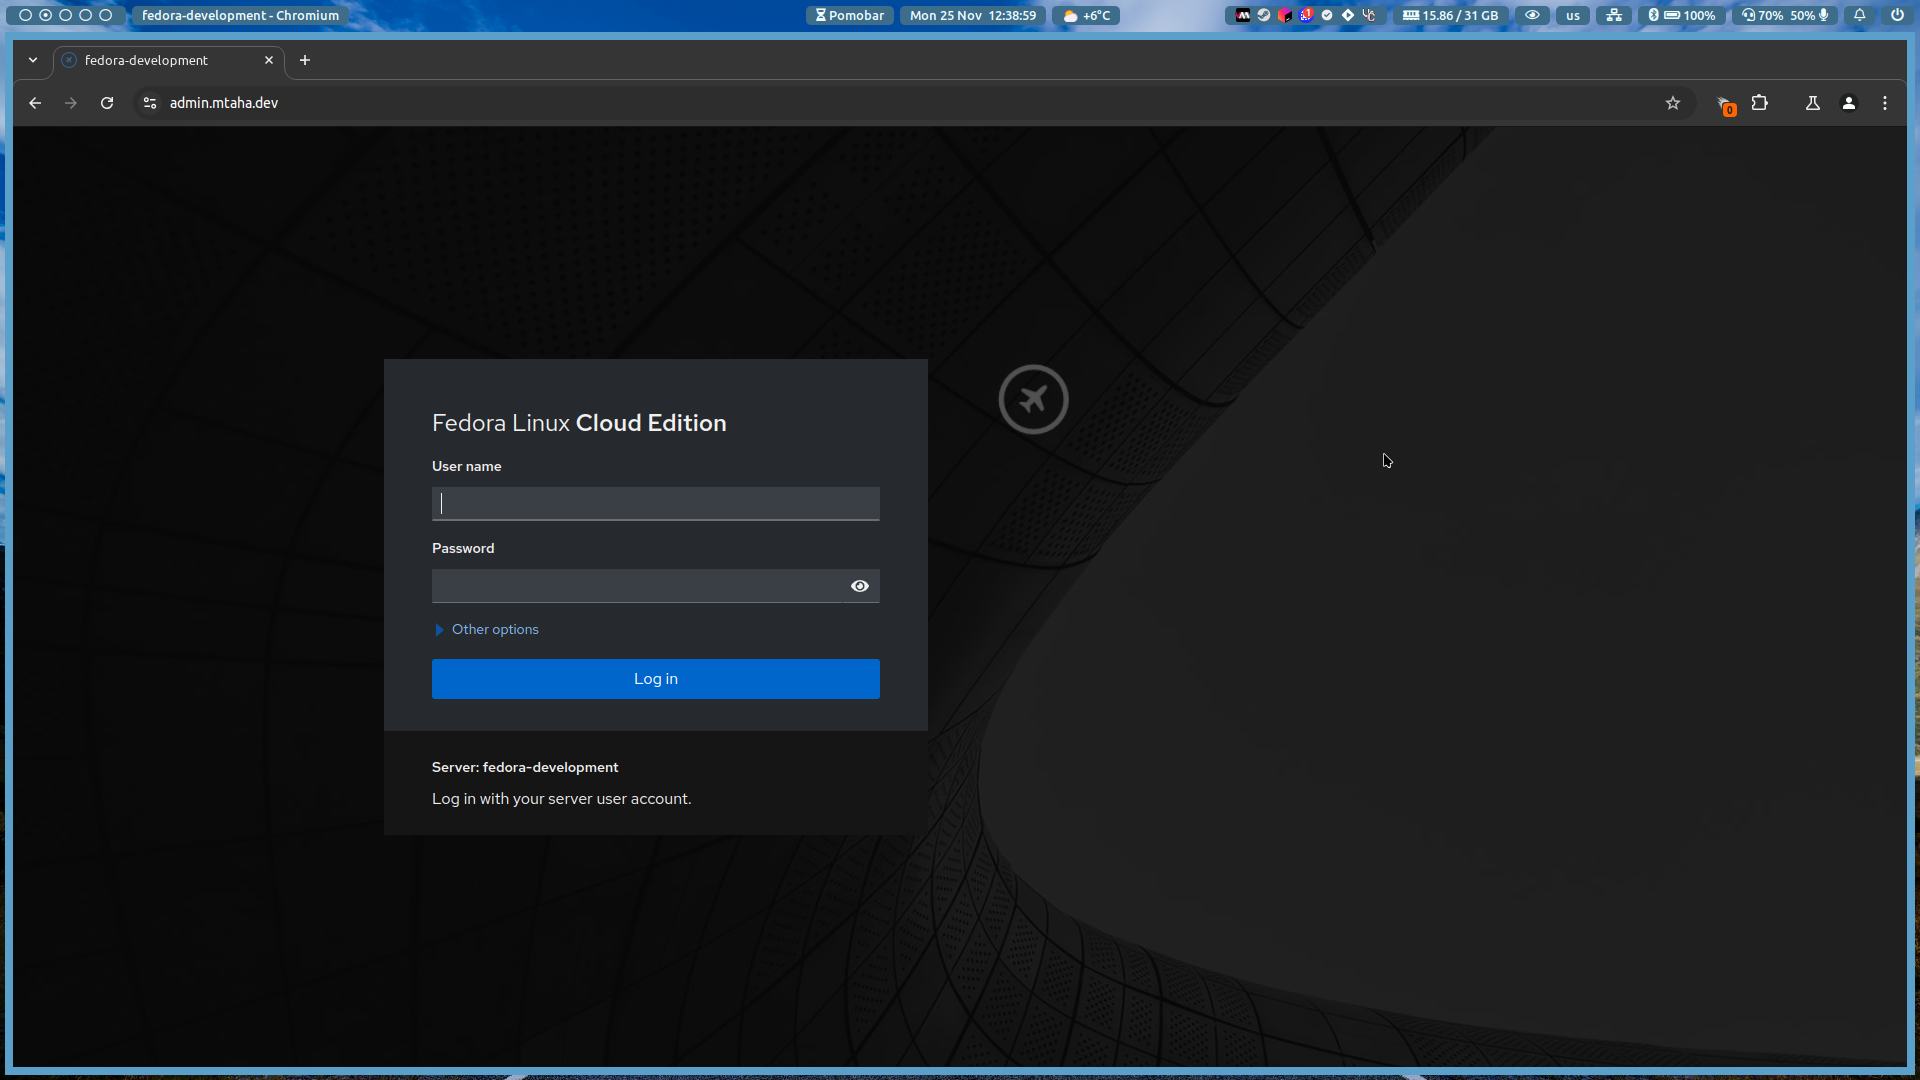Open the Pomobar timer widget

point(850,15)
